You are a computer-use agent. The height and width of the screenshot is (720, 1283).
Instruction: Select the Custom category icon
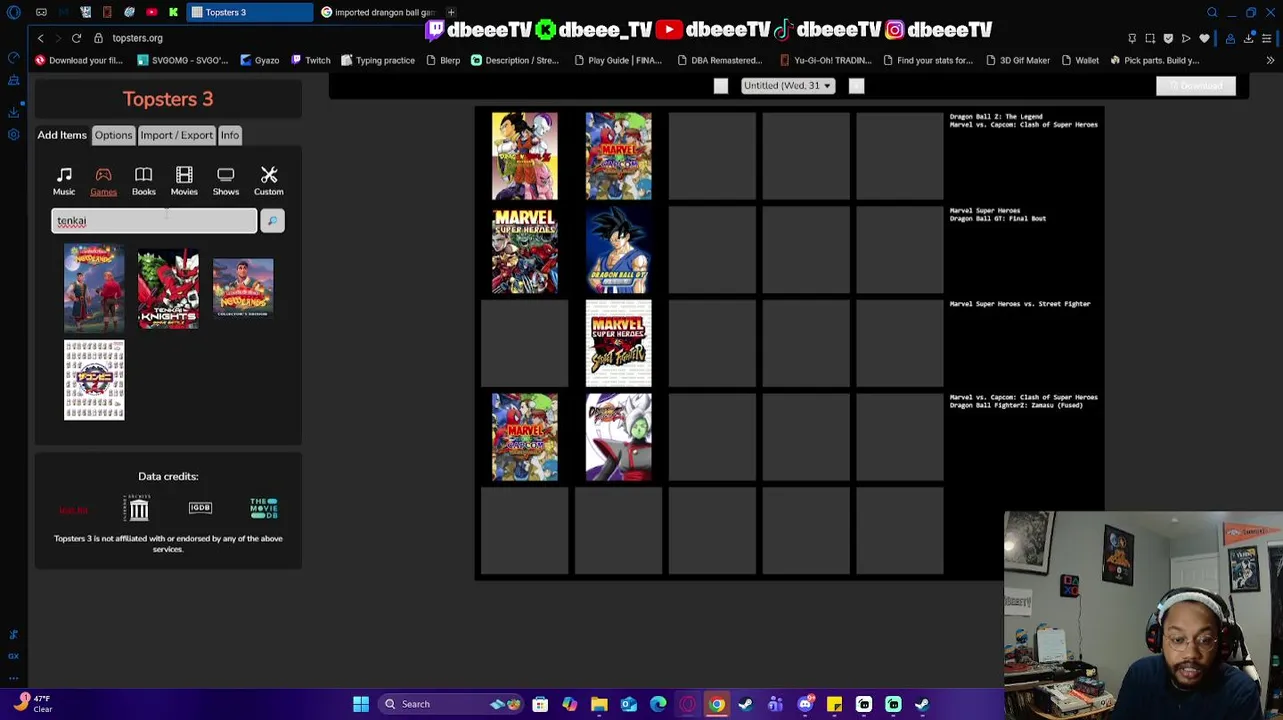pyautogui.click(x=268, y=181)
